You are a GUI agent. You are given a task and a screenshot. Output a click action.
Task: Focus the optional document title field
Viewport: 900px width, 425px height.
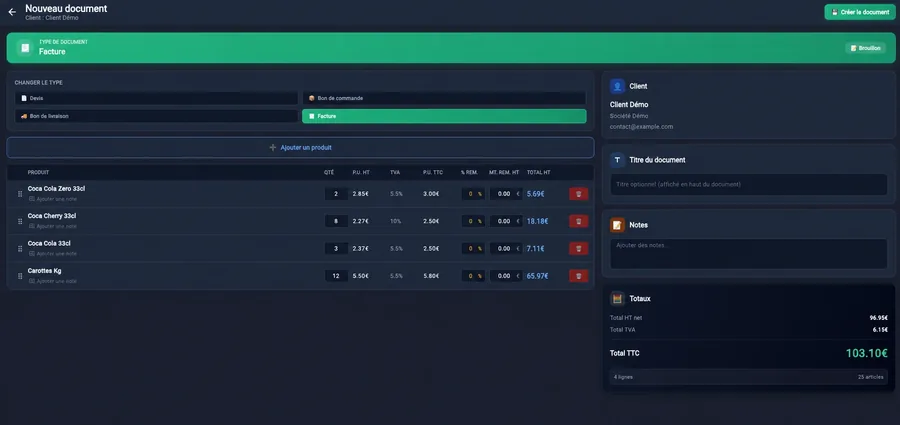748,184
